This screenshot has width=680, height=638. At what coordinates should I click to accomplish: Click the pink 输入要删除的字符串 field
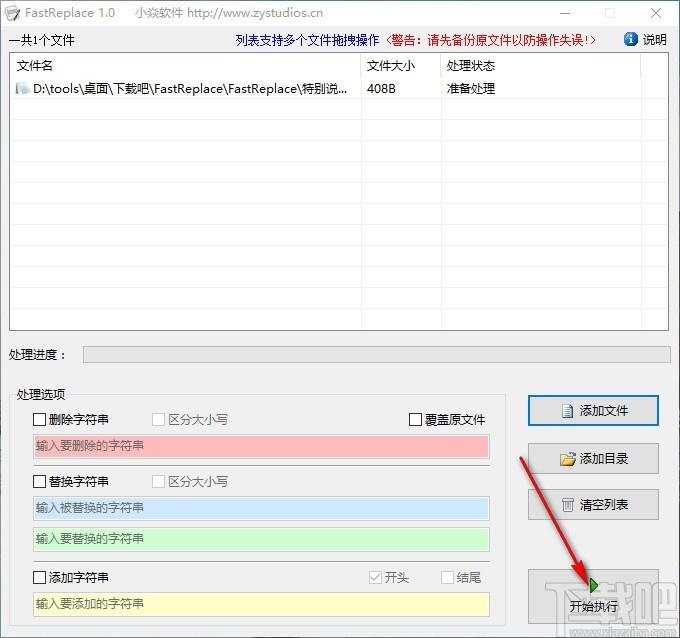pyautogui.click(x=261, y=446)
